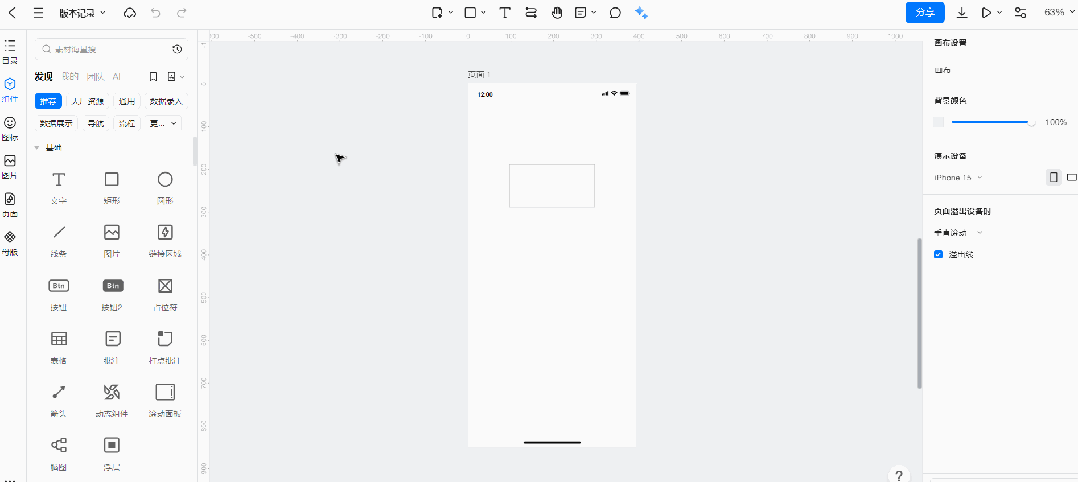Switch to the AI tab in library
Image resolution: width=1078 pixels, height=482 pixels.
(x=116, y=76)
